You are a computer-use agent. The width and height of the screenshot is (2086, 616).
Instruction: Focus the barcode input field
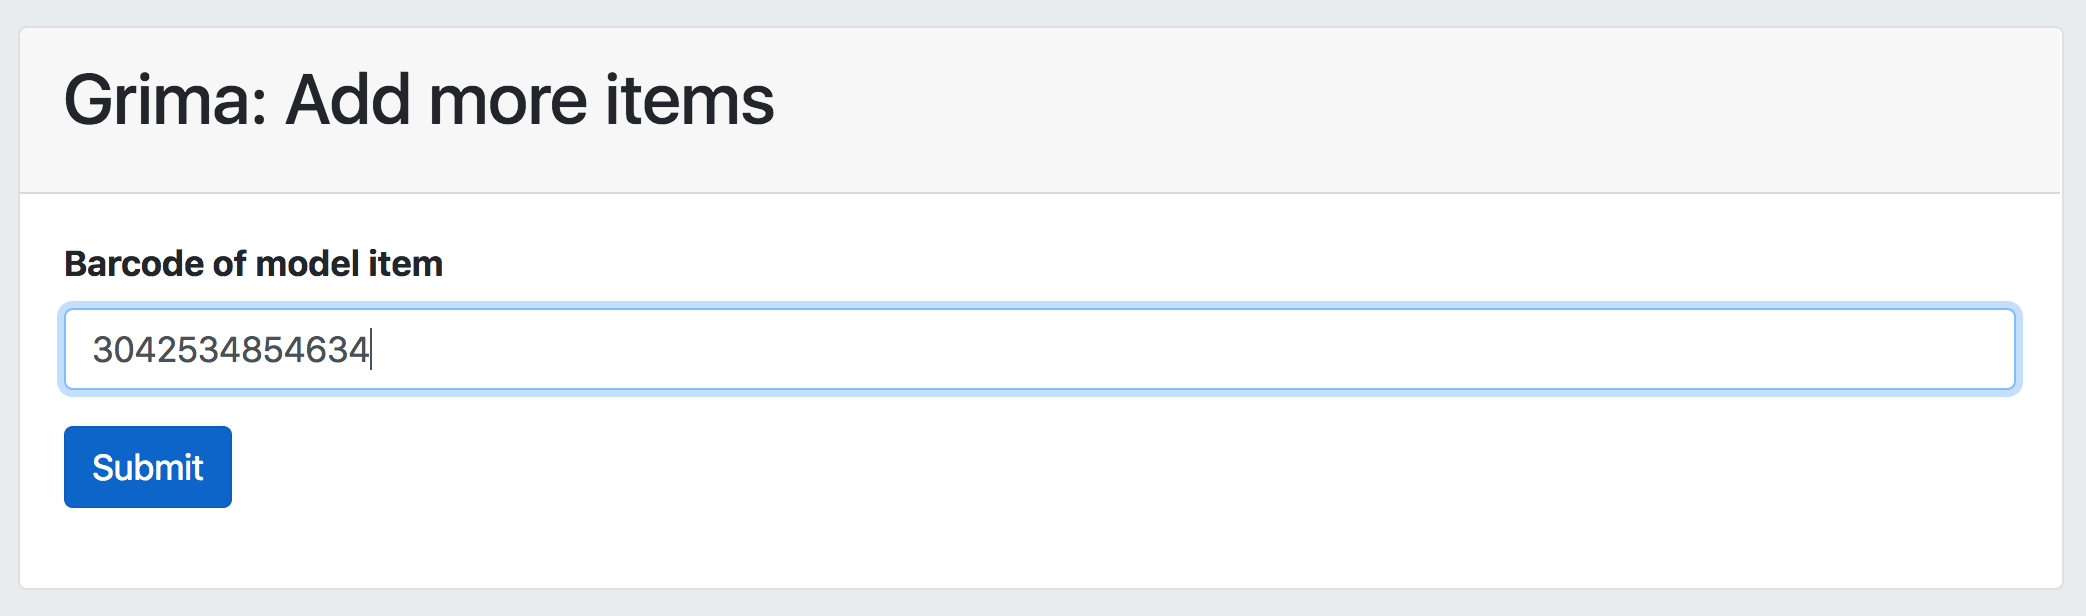pos(1040,349)
